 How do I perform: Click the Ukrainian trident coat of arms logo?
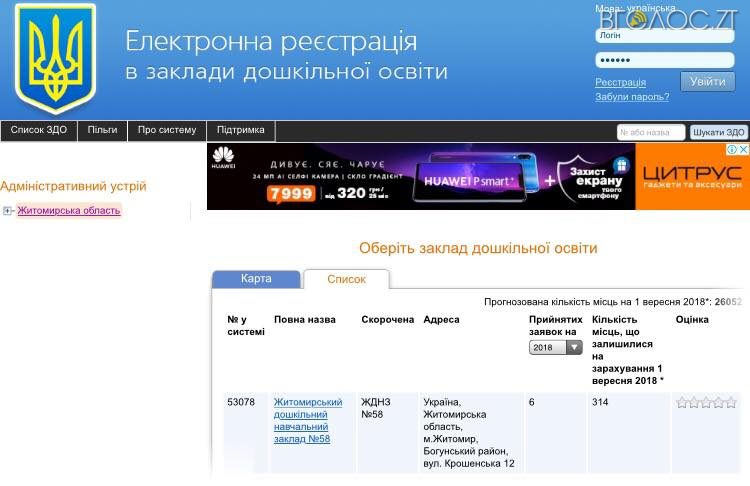pos(55,60)
